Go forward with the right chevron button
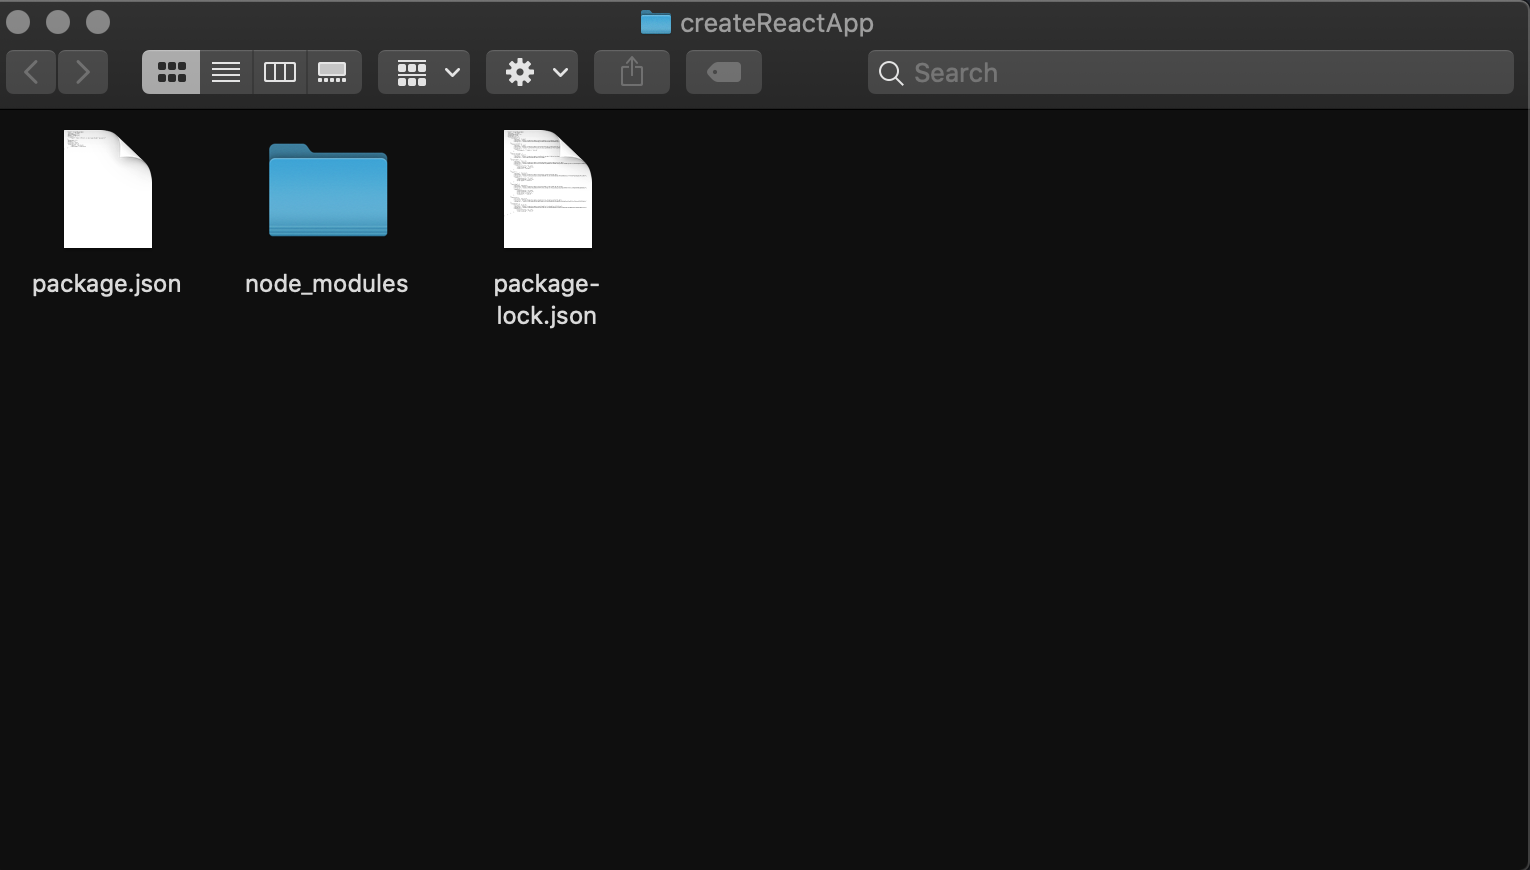 click(83, 72)
